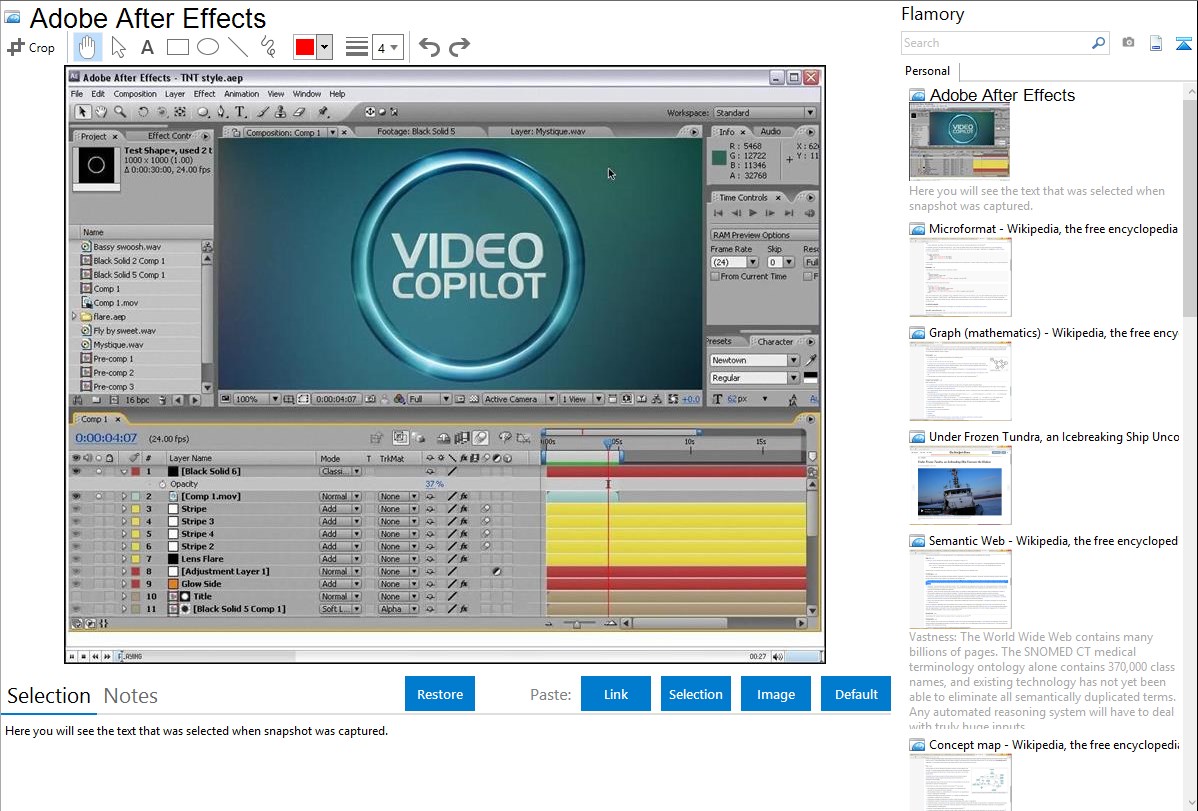Undo the last annotation
Viewport: 1198px width, 811px height.
pyautogui.click(x=429, y=47)
